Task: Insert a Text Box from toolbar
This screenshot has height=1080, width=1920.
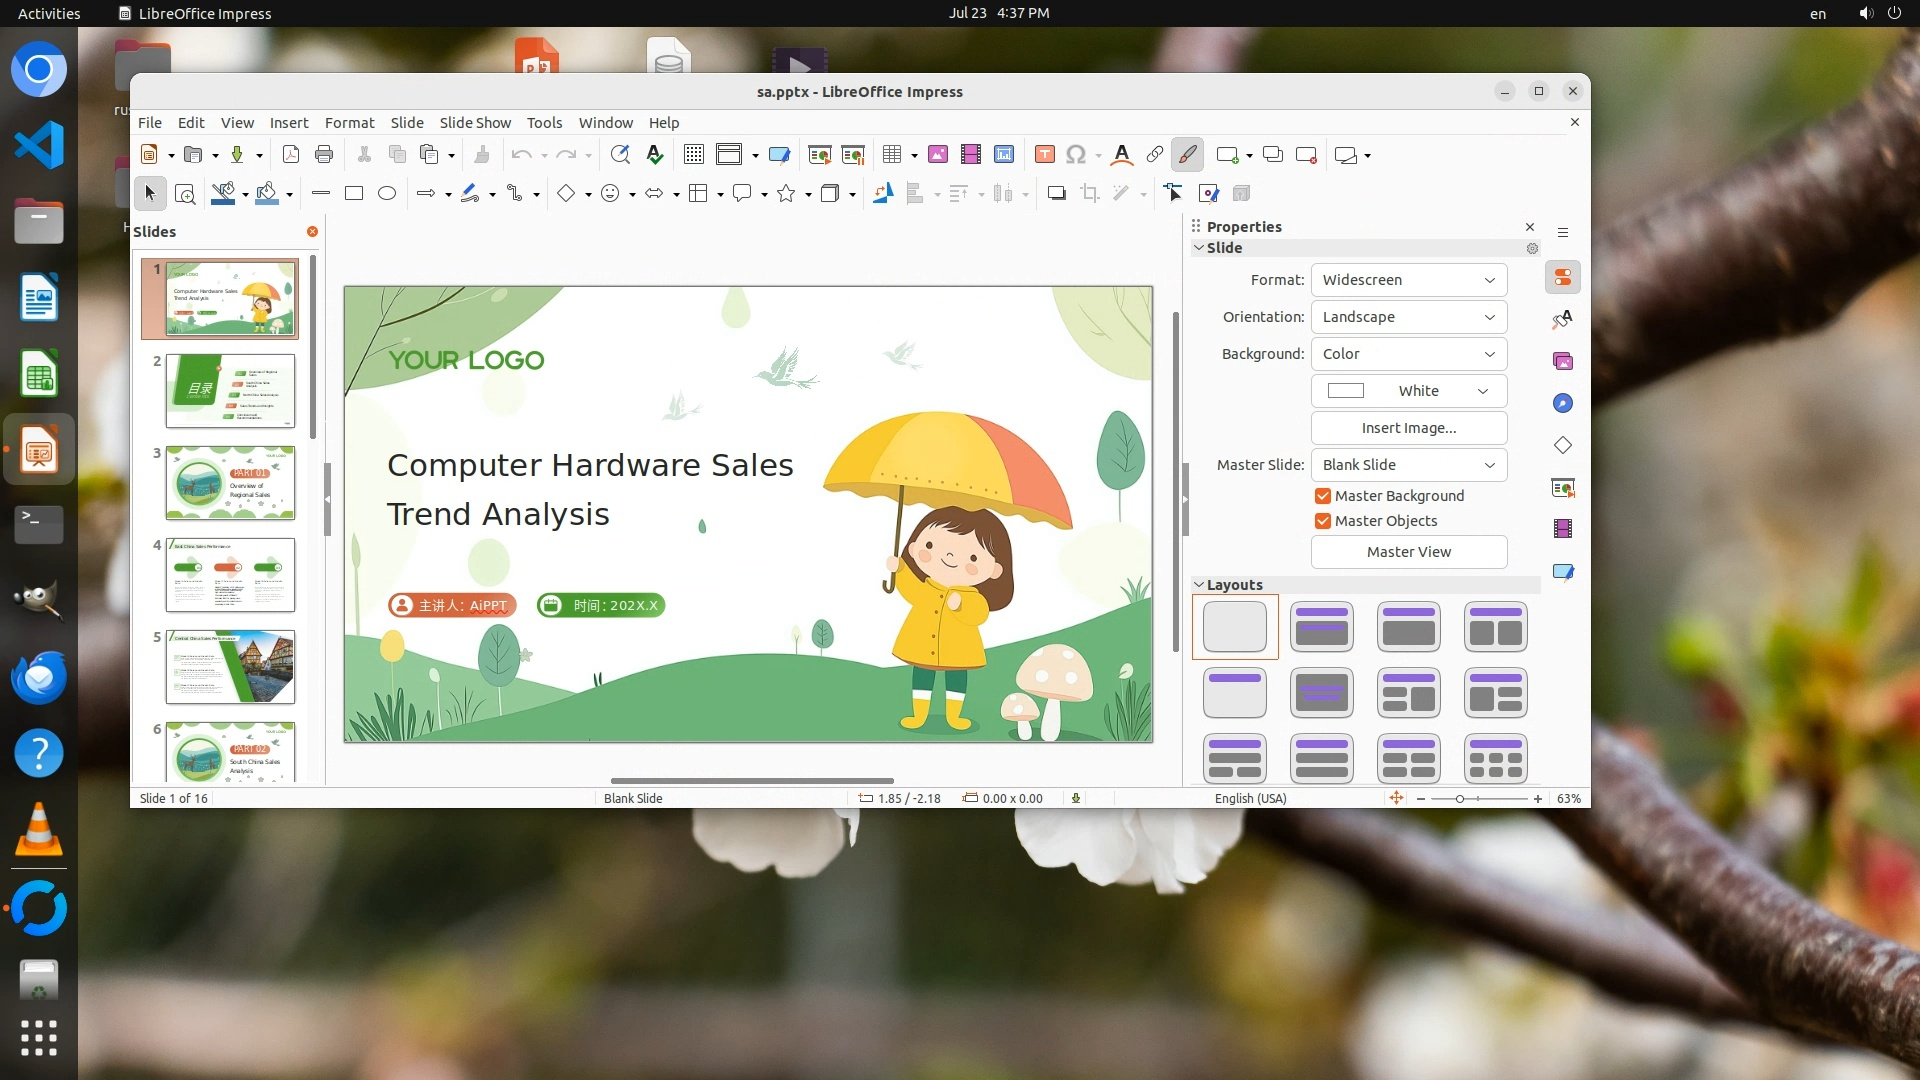Action: 1044,154
